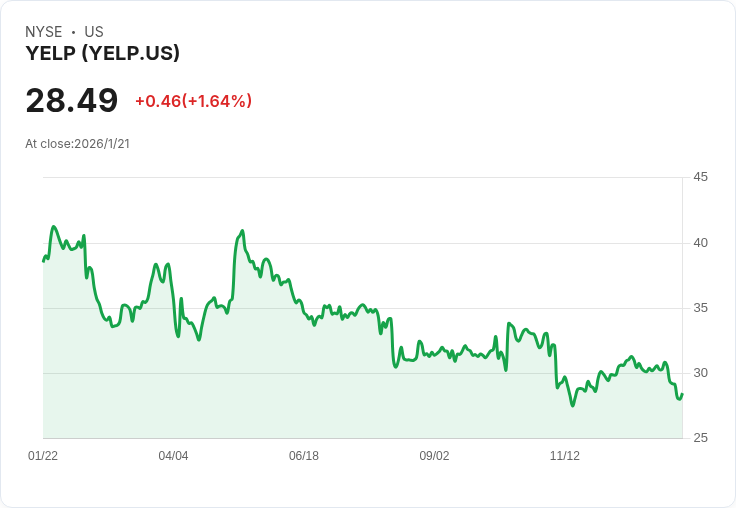Select the 01/22 date on the x-axis
The width and height of the screenshot is (736, 508).
pos(43,456)
